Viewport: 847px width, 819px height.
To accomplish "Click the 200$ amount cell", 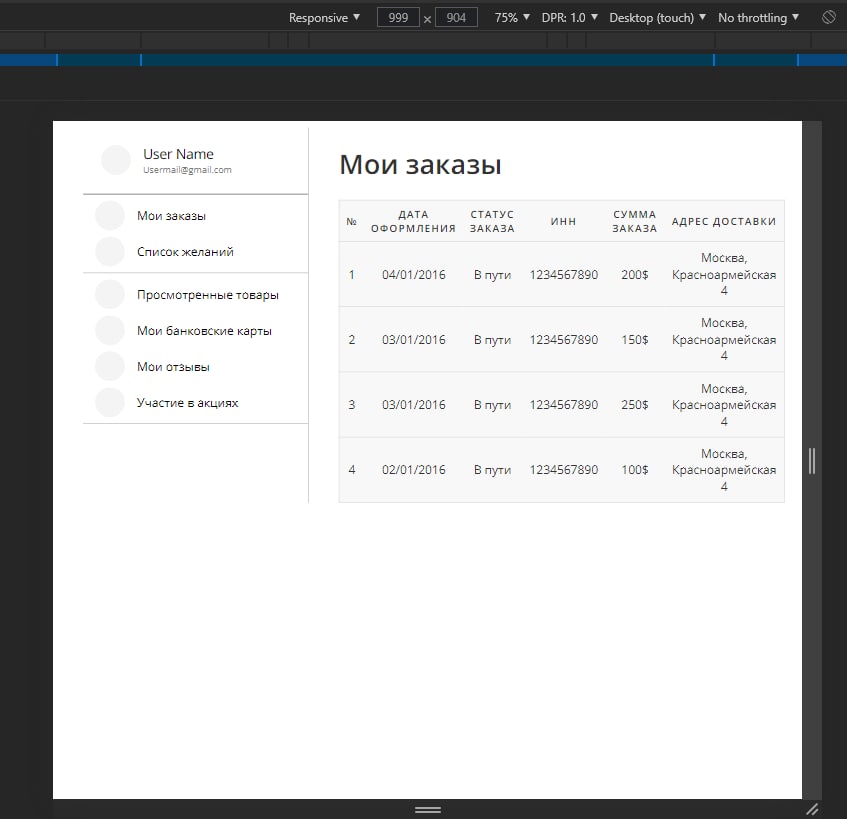I will 635,274.
